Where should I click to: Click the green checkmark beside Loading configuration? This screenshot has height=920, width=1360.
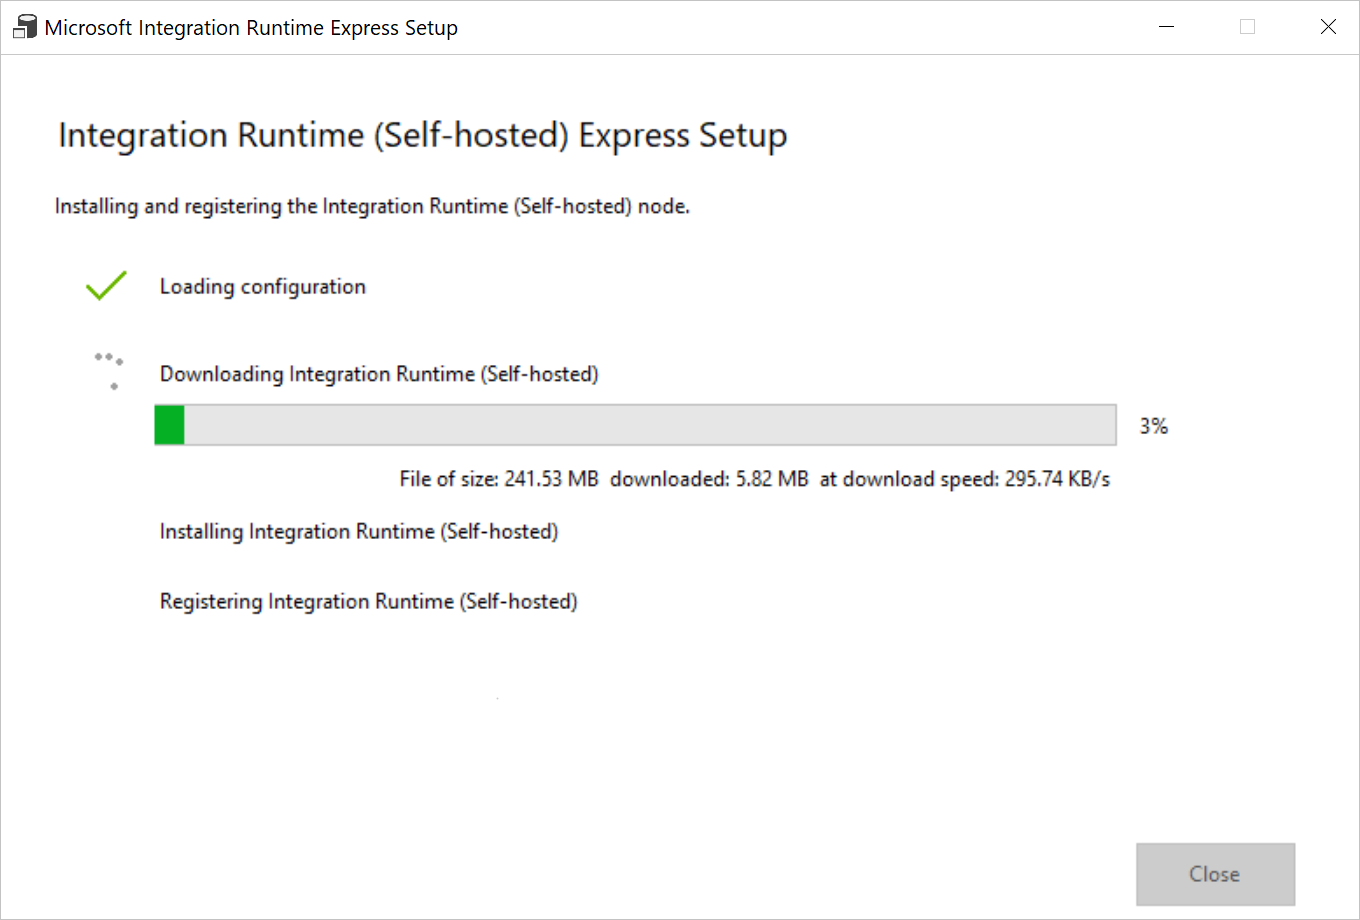coord(105,286)
